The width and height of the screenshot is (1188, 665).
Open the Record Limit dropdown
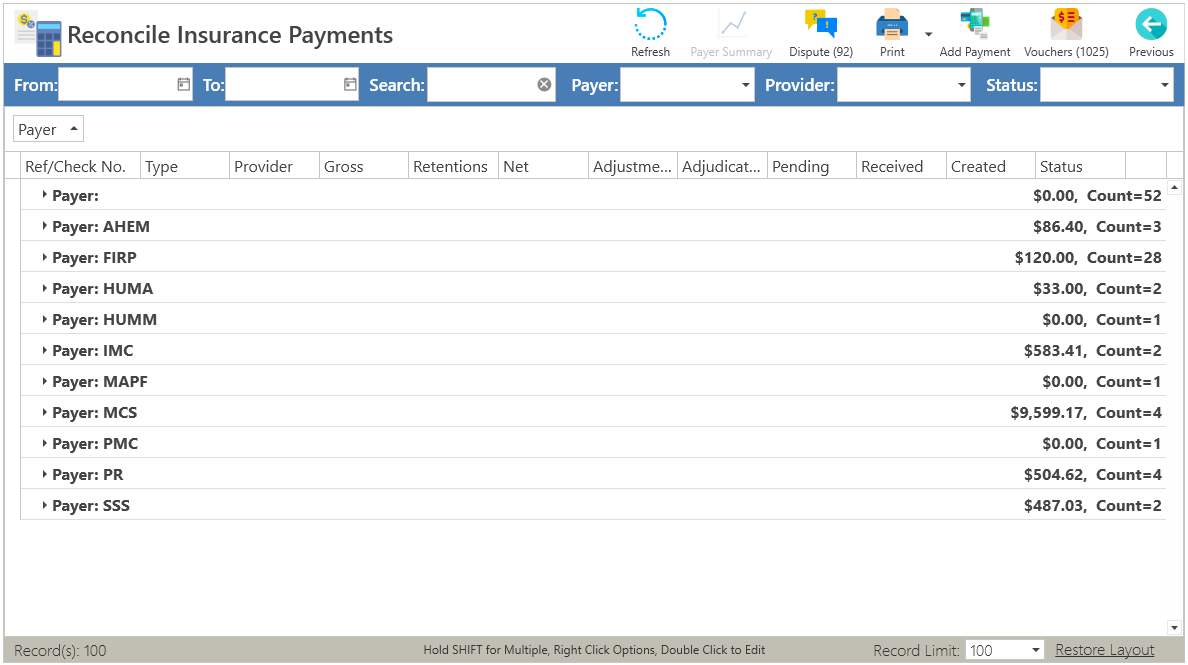click(x=1036, y=651)
